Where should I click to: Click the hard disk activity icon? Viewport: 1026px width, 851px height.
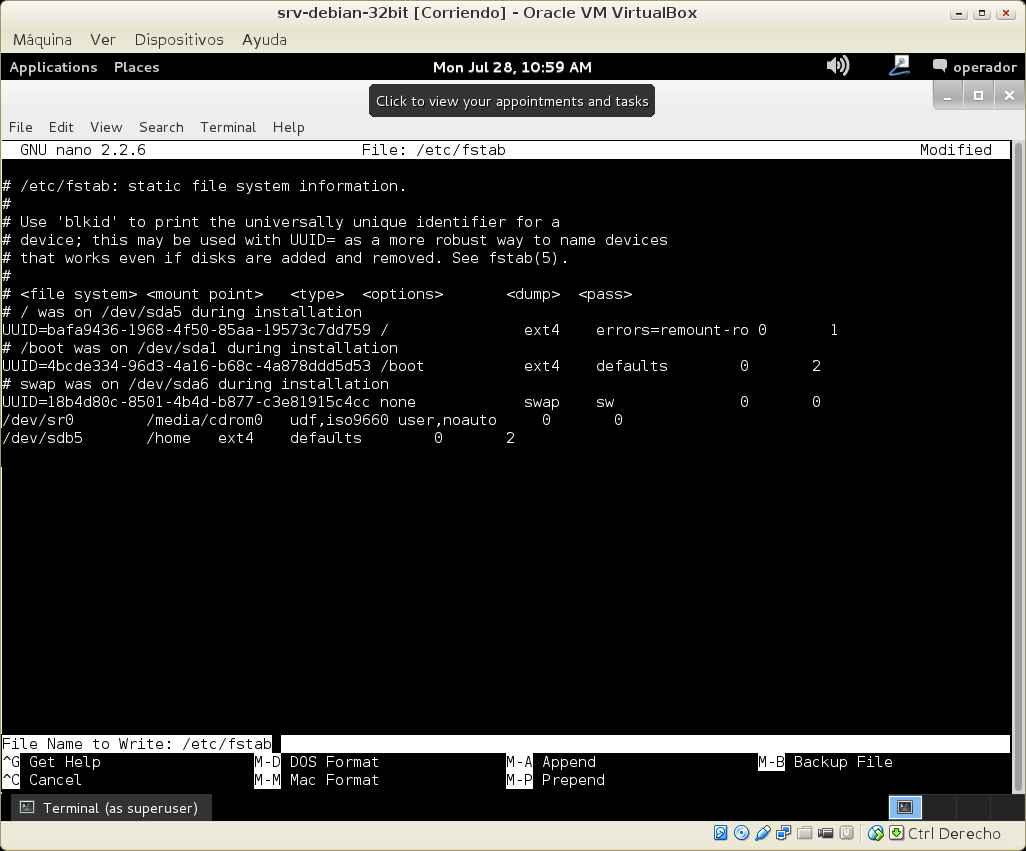[720, 833]
